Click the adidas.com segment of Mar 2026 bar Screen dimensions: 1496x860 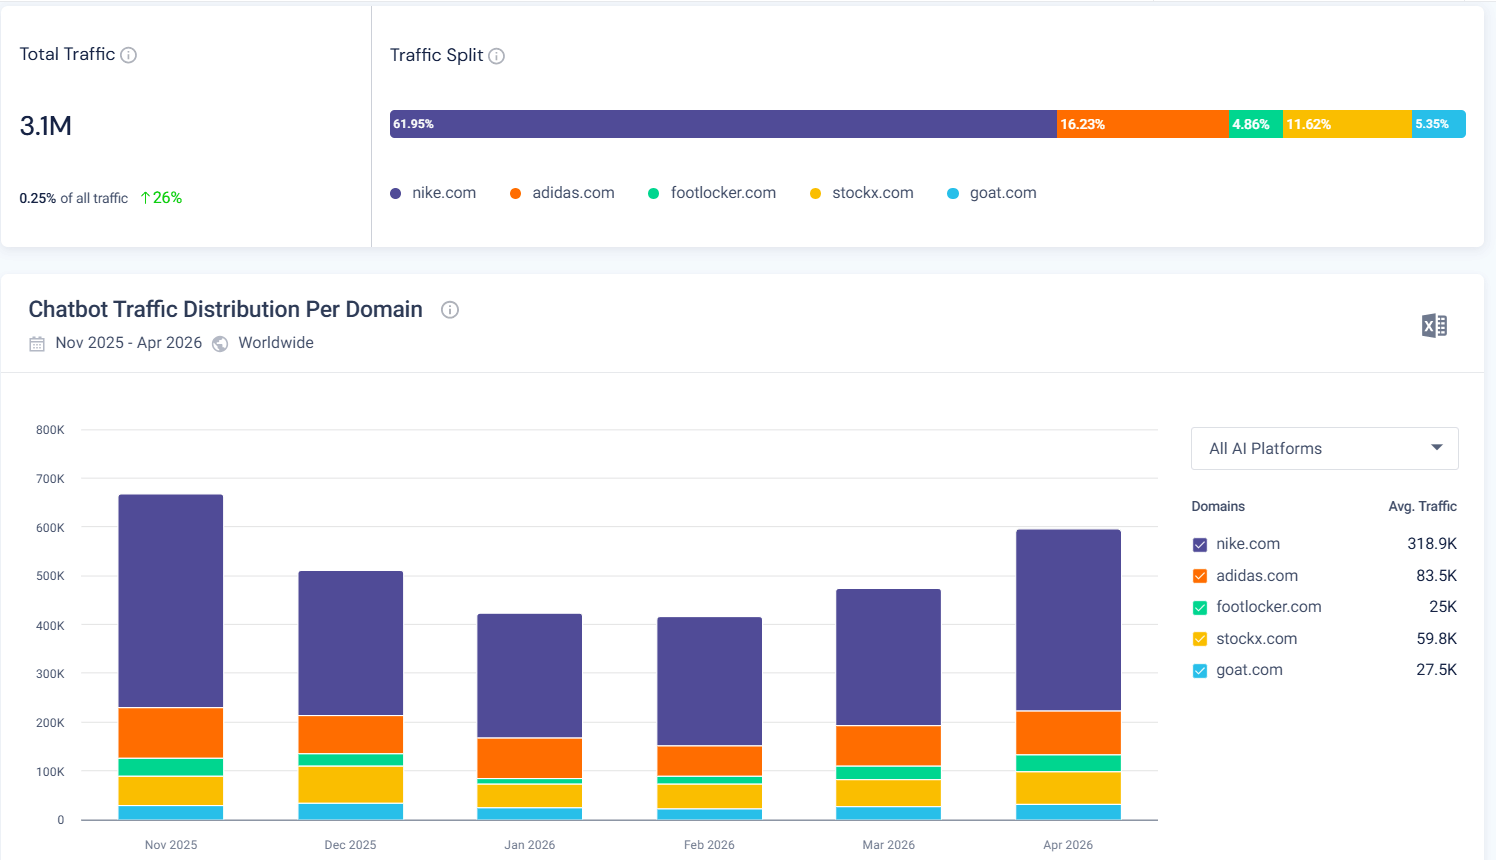pos(888,746)
